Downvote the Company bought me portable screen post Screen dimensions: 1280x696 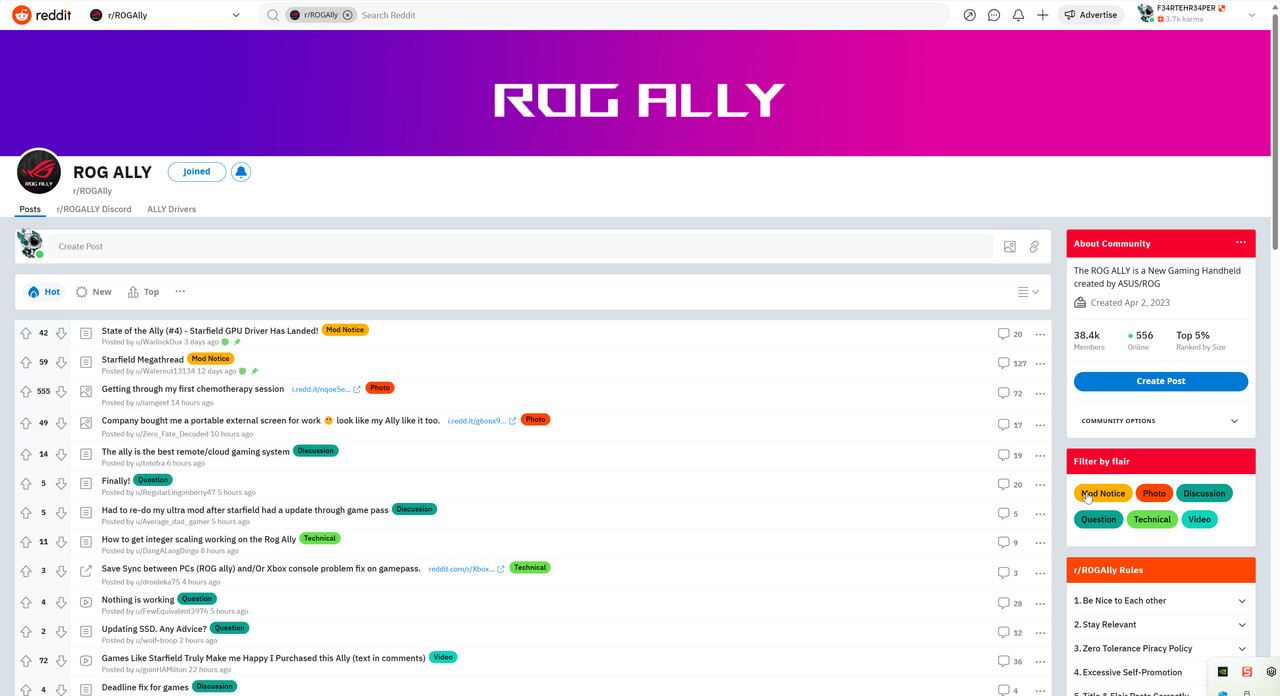pos(61,423)
